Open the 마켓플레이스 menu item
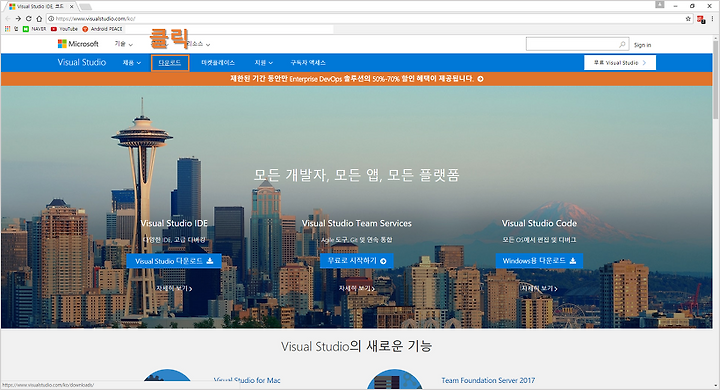This screenshot has height=390, width=720. tap(218, 62)
